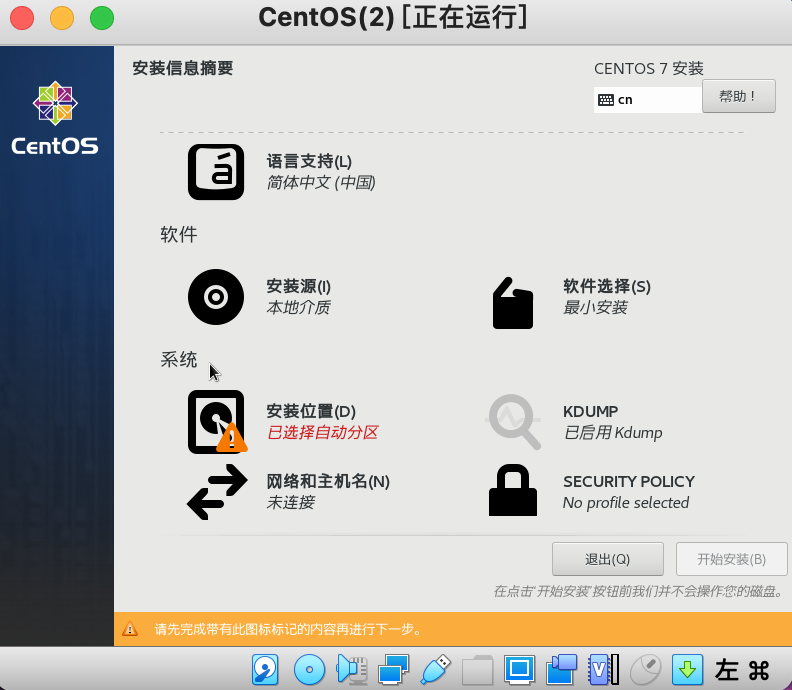
Task: Open 网络和主机名(N) network settings
Action: pyautogui.click(x=328, y=481)
